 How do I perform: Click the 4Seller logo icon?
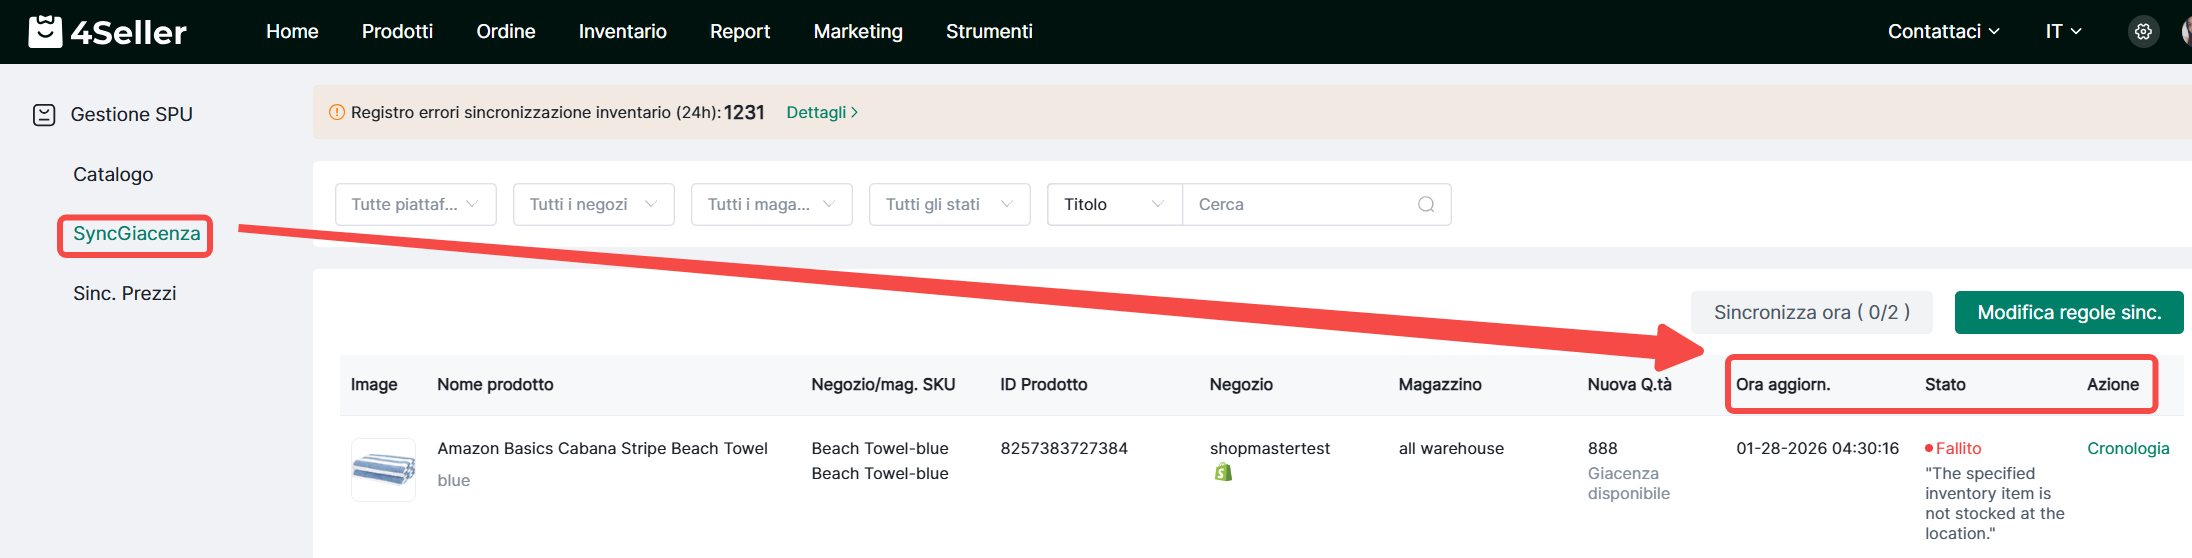pos(45,32)
